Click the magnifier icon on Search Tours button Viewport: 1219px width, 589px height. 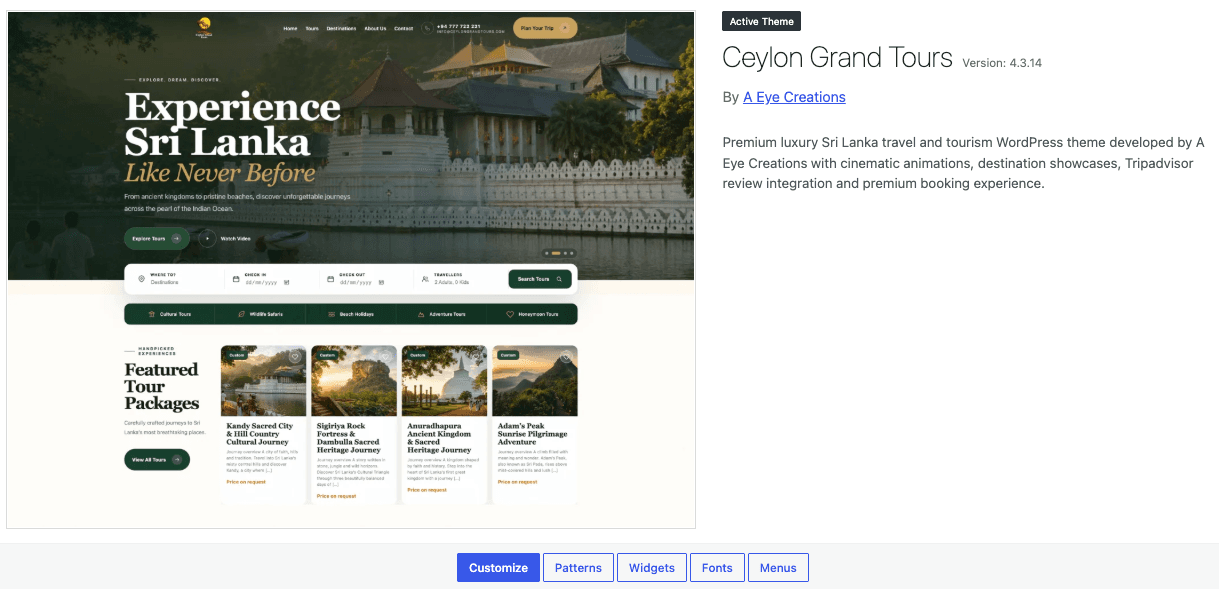[x=559, y=279]
